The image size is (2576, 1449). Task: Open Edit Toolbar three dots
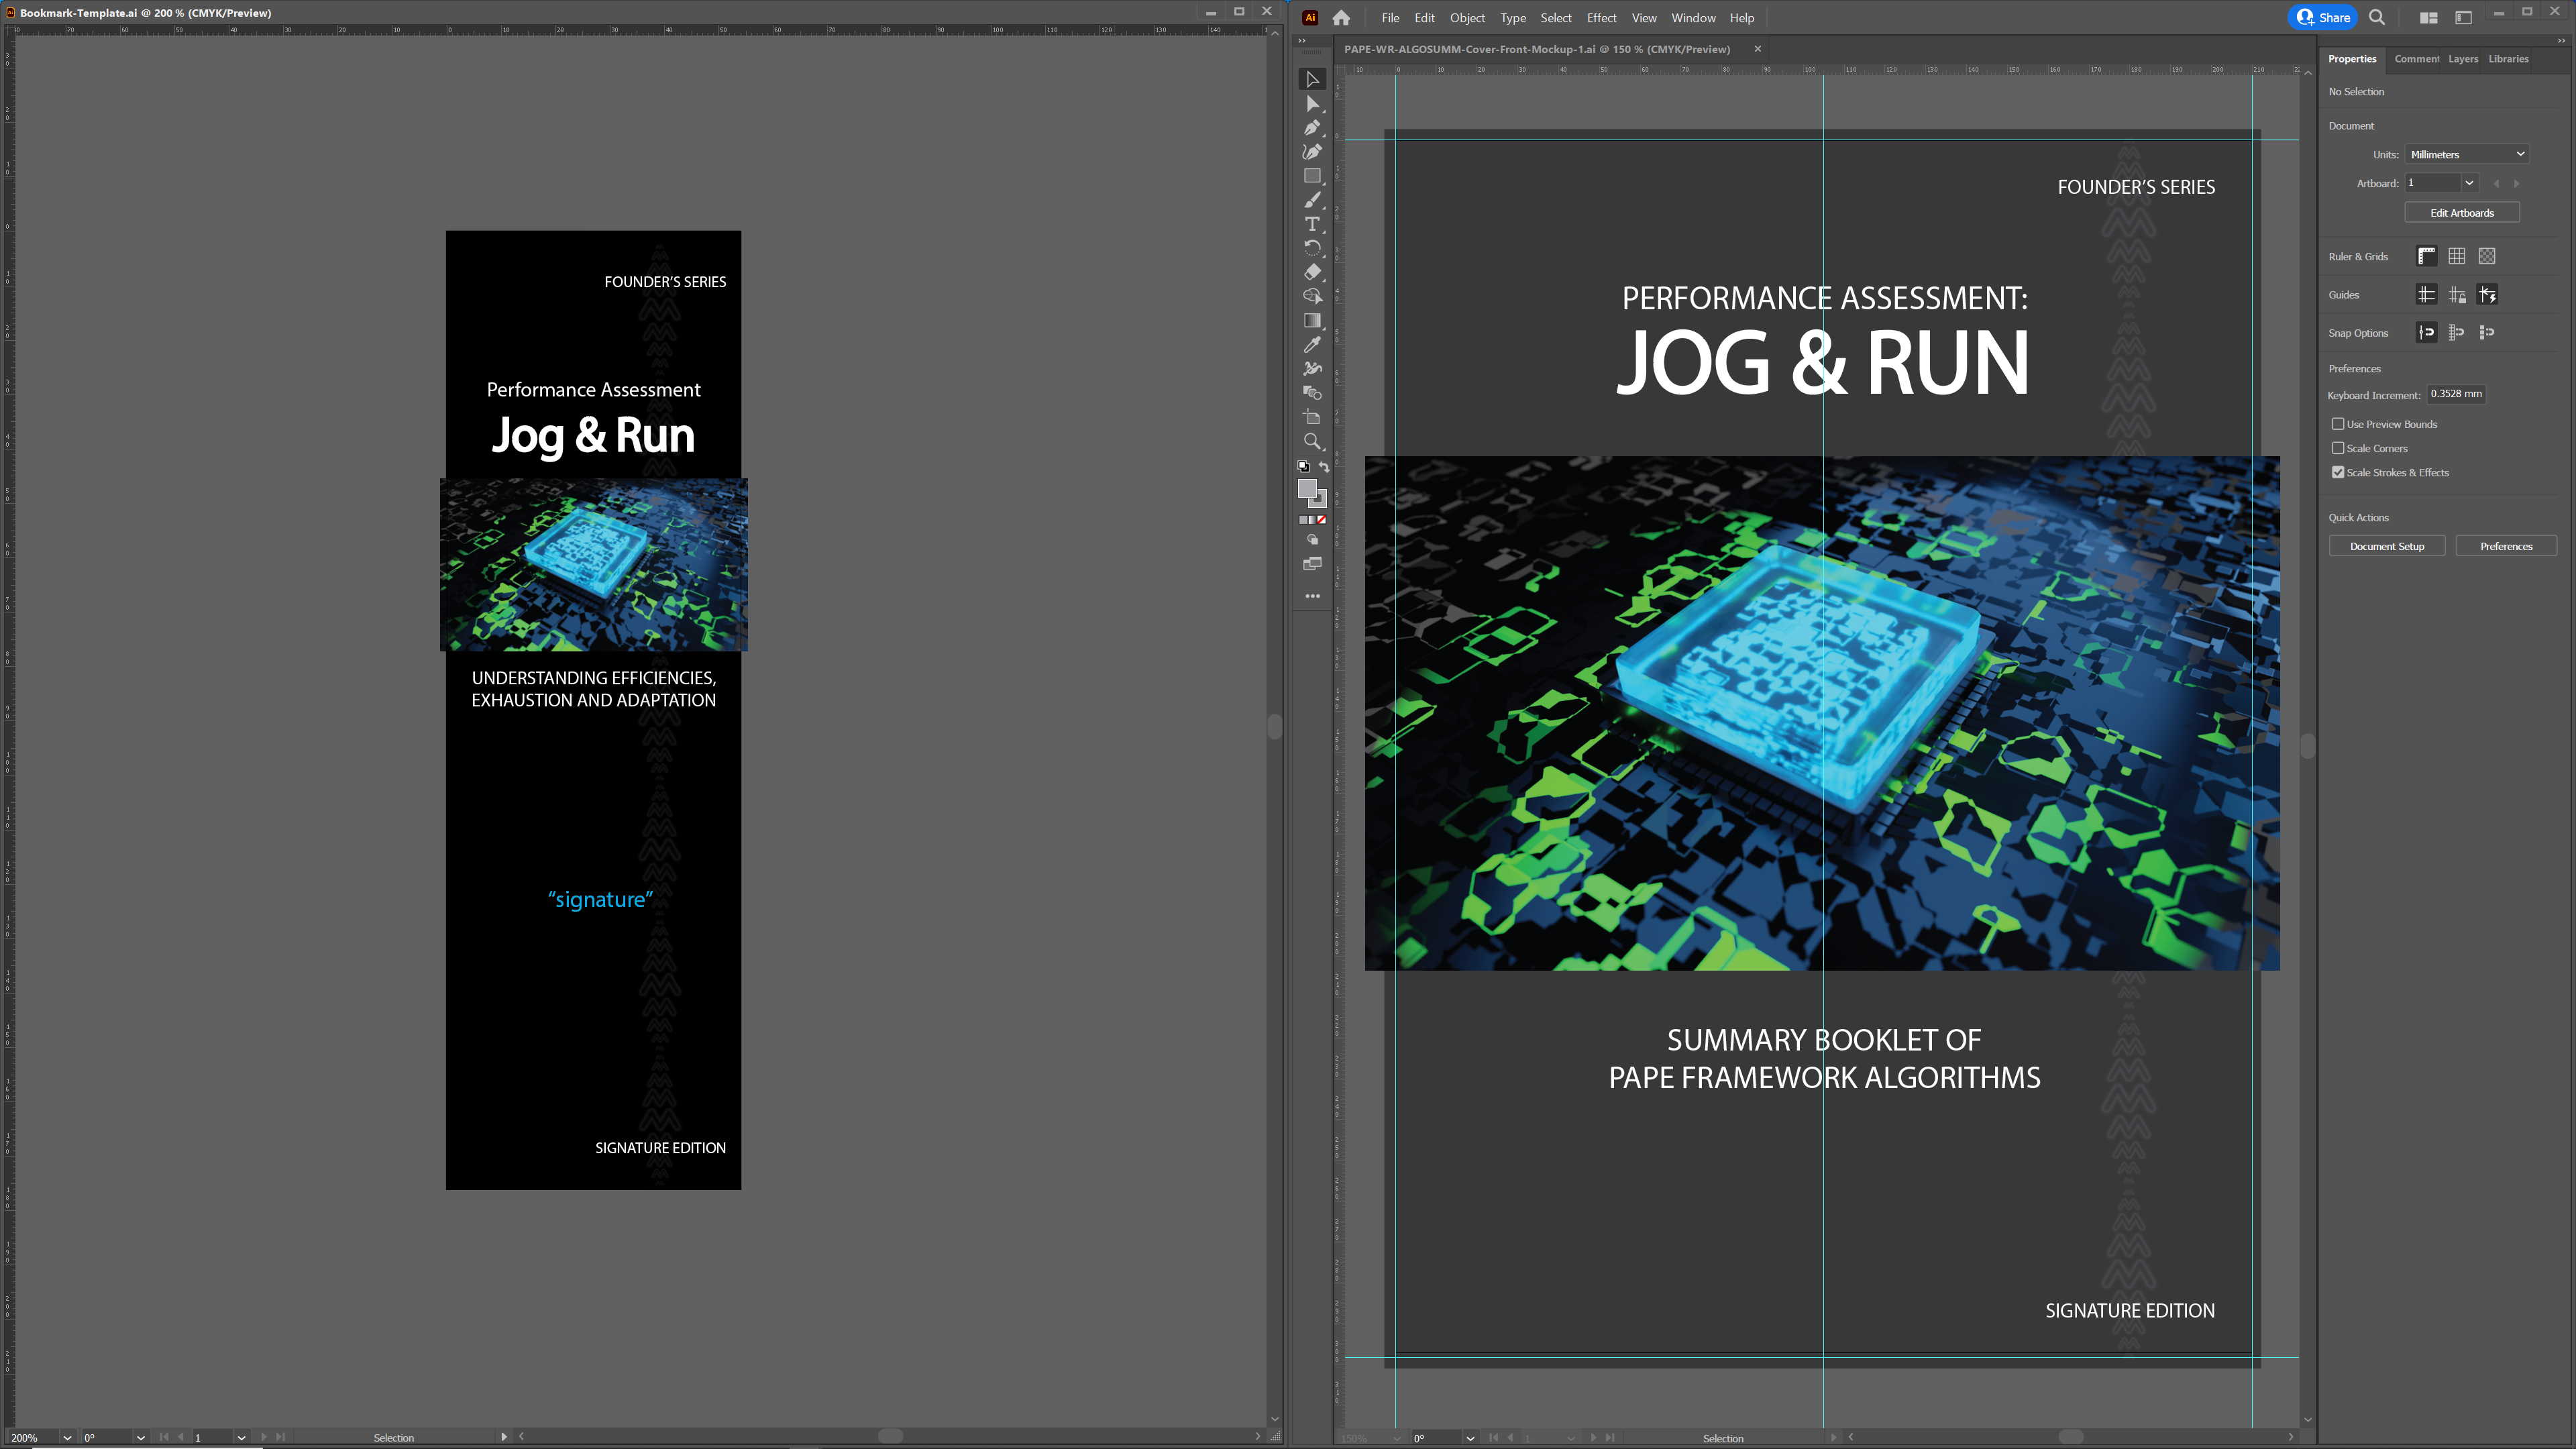click(x=1312, y=596)
